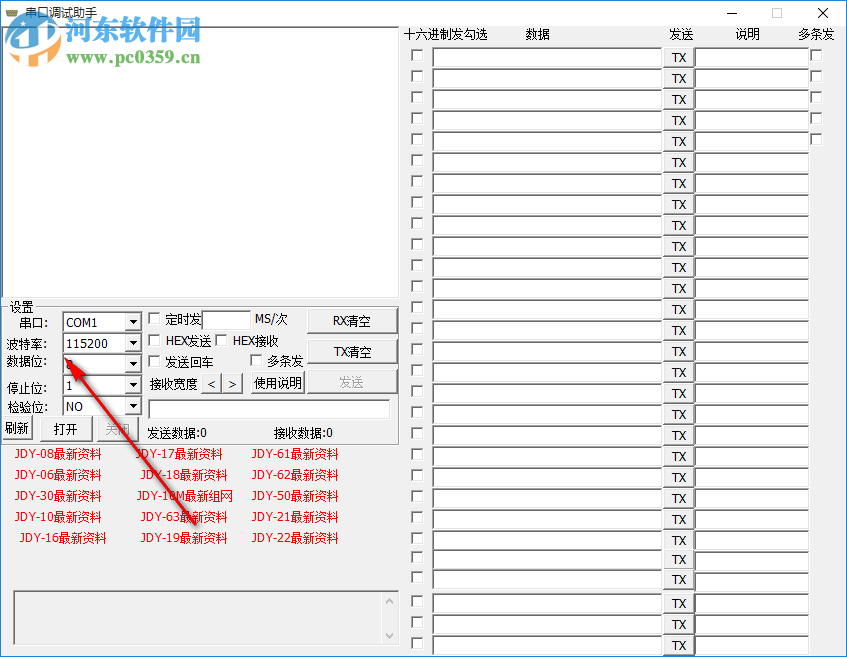Check the 多条发 checkbox in settings
The height and width of the screenshot is (657, 847).
point(256,360)
